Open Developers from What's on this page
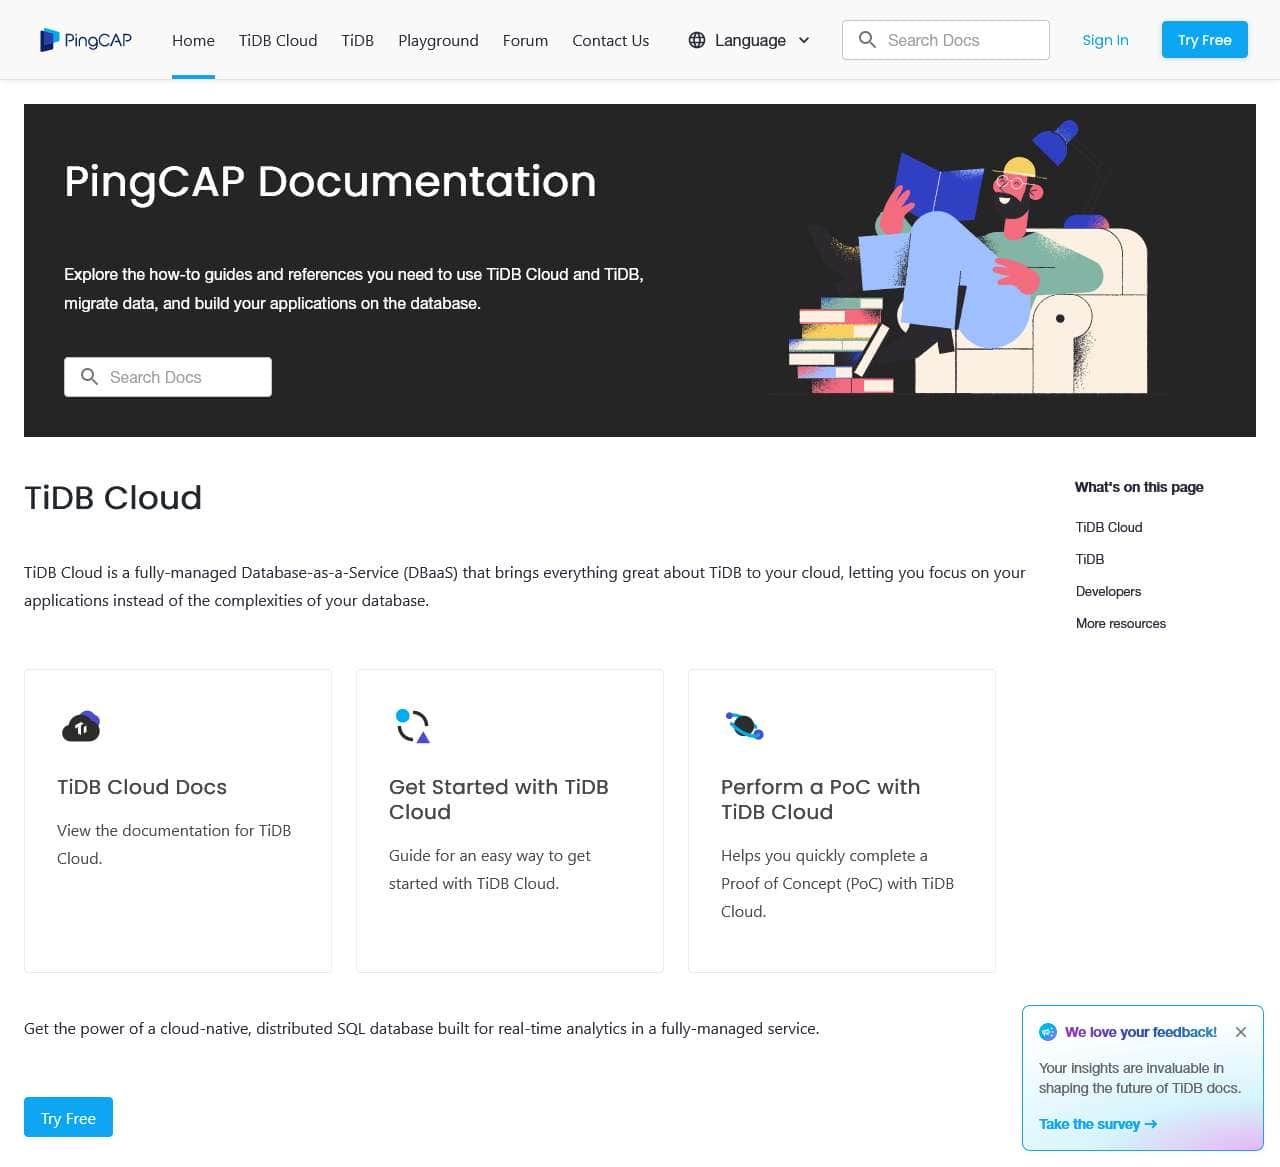 [1108, 591]
